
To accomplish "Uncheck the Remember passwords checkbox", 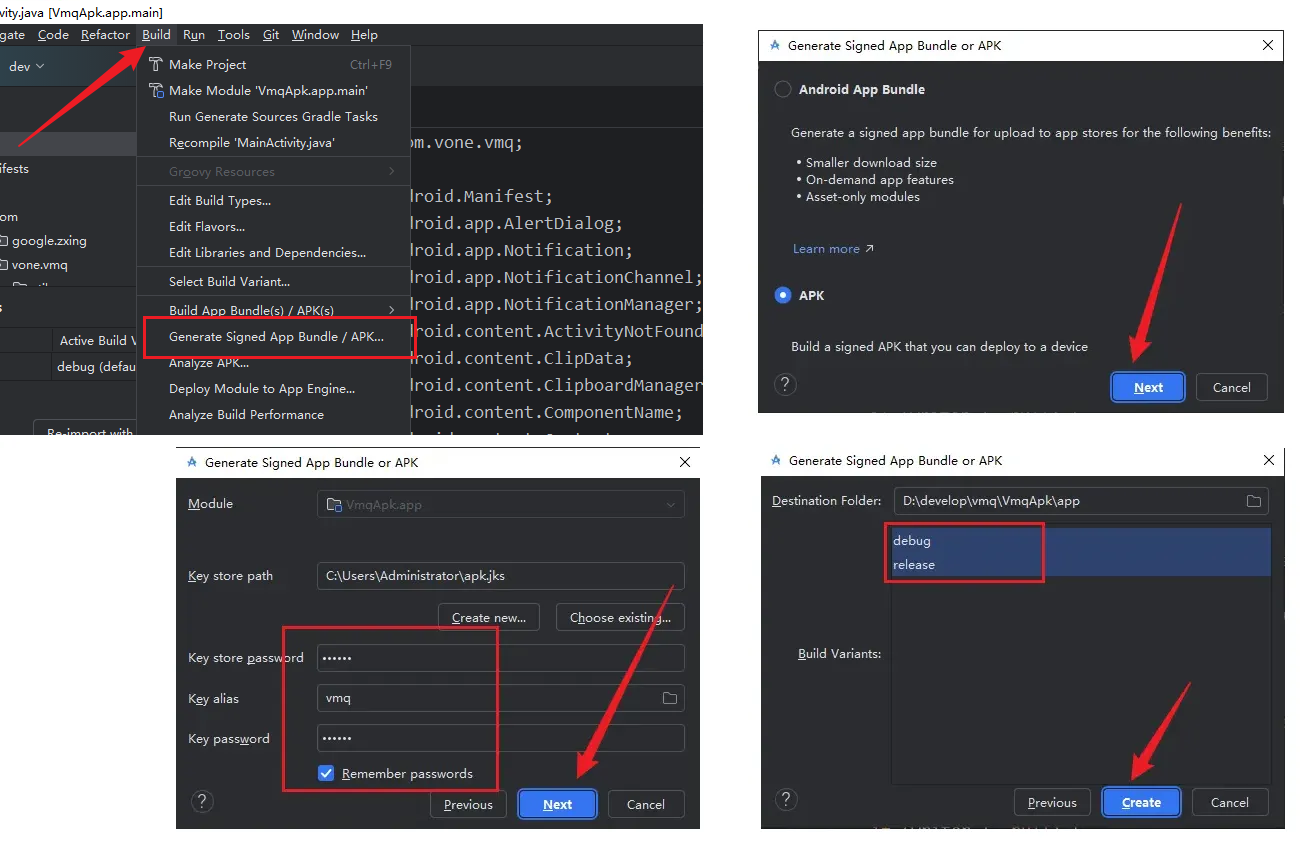I will pos(326,773).
